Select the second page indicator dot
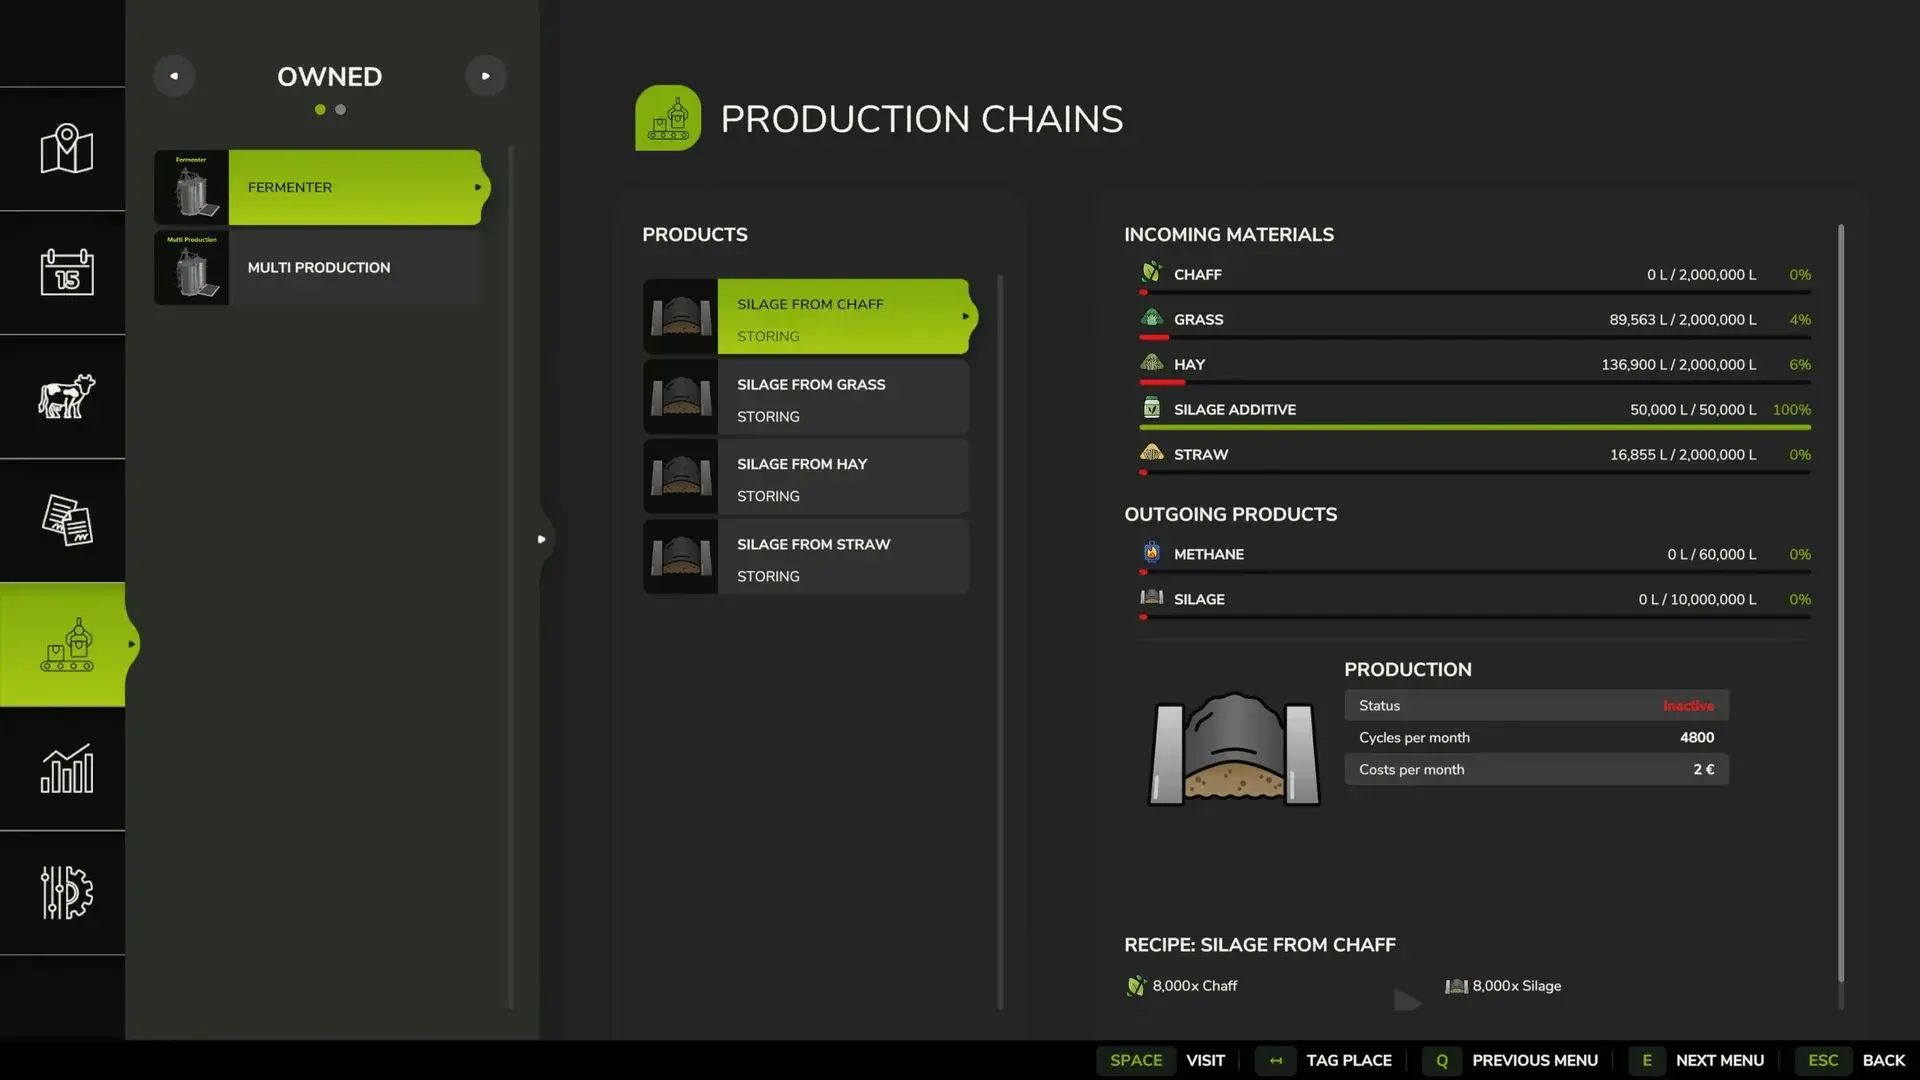 341,110
